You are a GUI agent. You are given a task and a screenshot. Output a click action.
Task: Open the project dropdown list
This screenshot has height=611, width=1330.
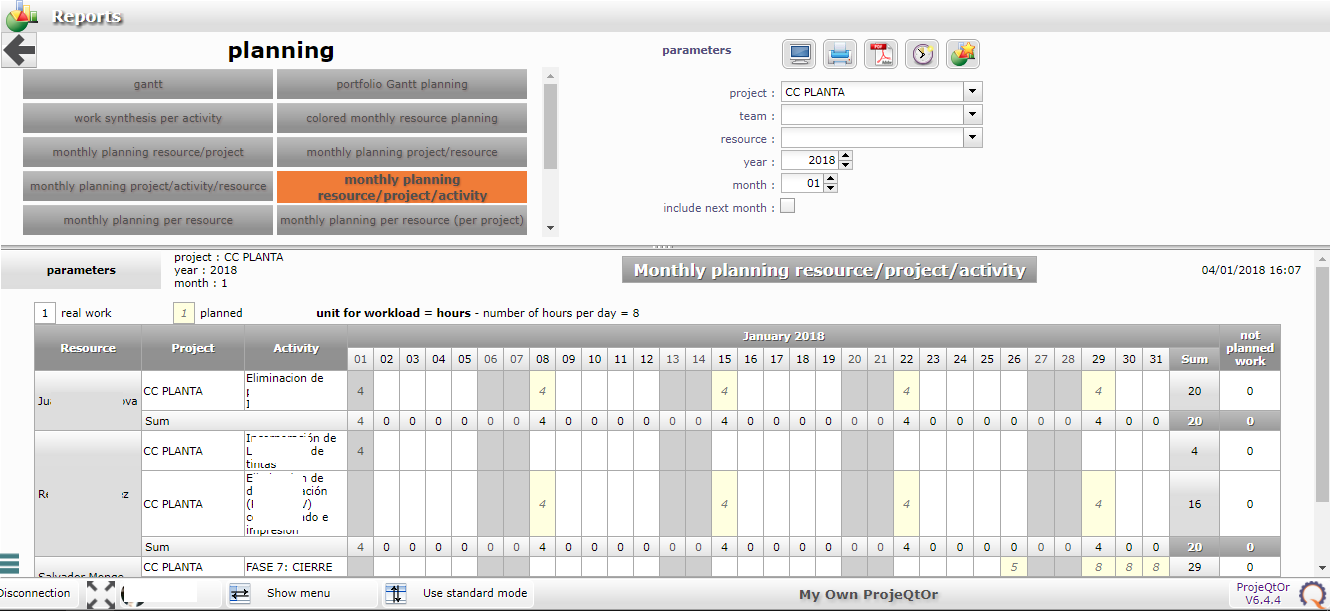973,92
